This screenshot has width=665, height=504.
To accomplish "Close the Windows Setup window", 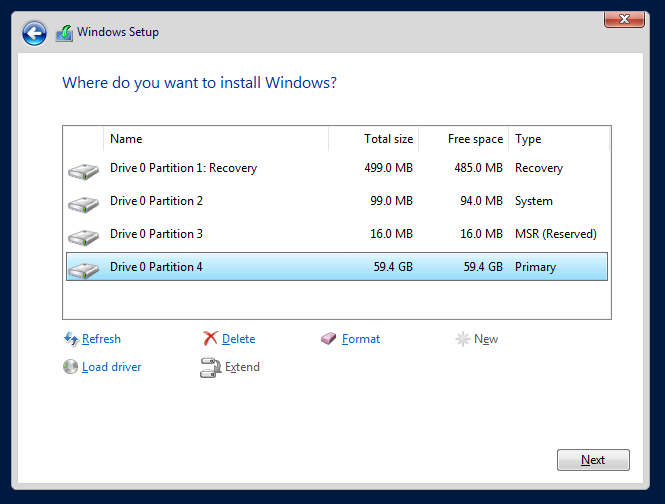I will coord(624,19).
